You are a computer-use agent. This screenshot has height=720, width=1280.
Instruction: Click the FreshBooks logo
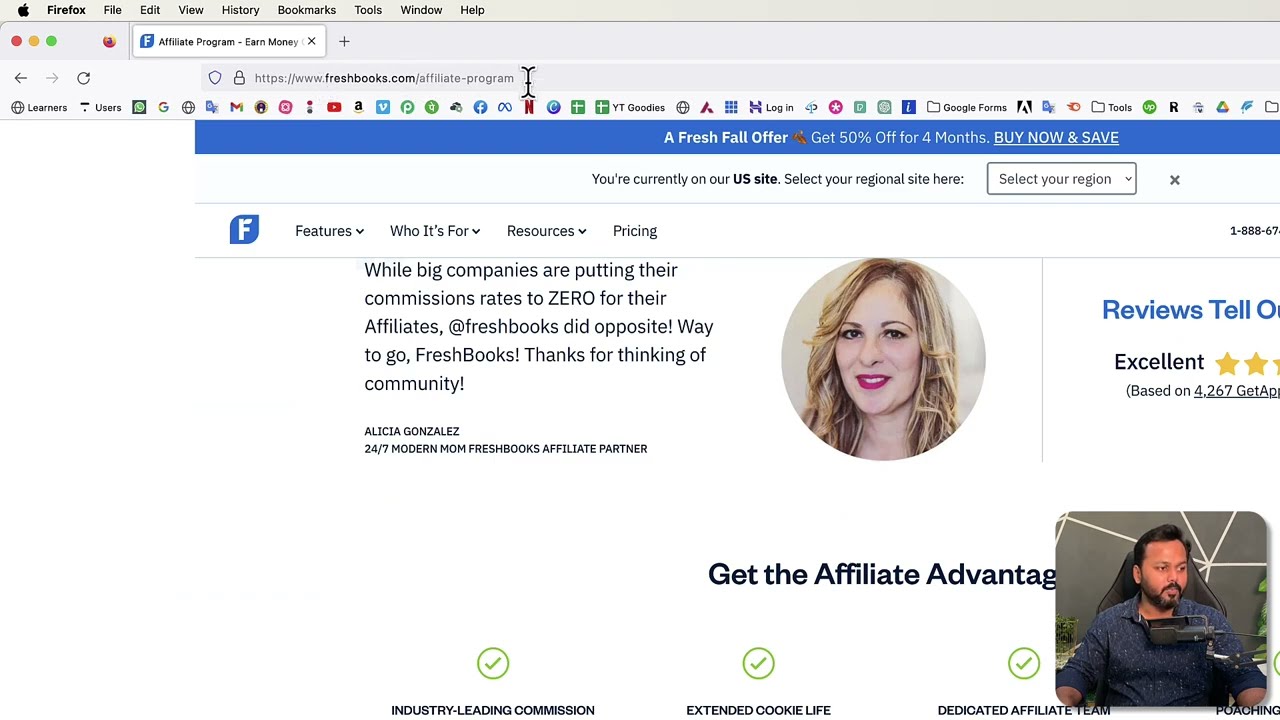point(244,230)
